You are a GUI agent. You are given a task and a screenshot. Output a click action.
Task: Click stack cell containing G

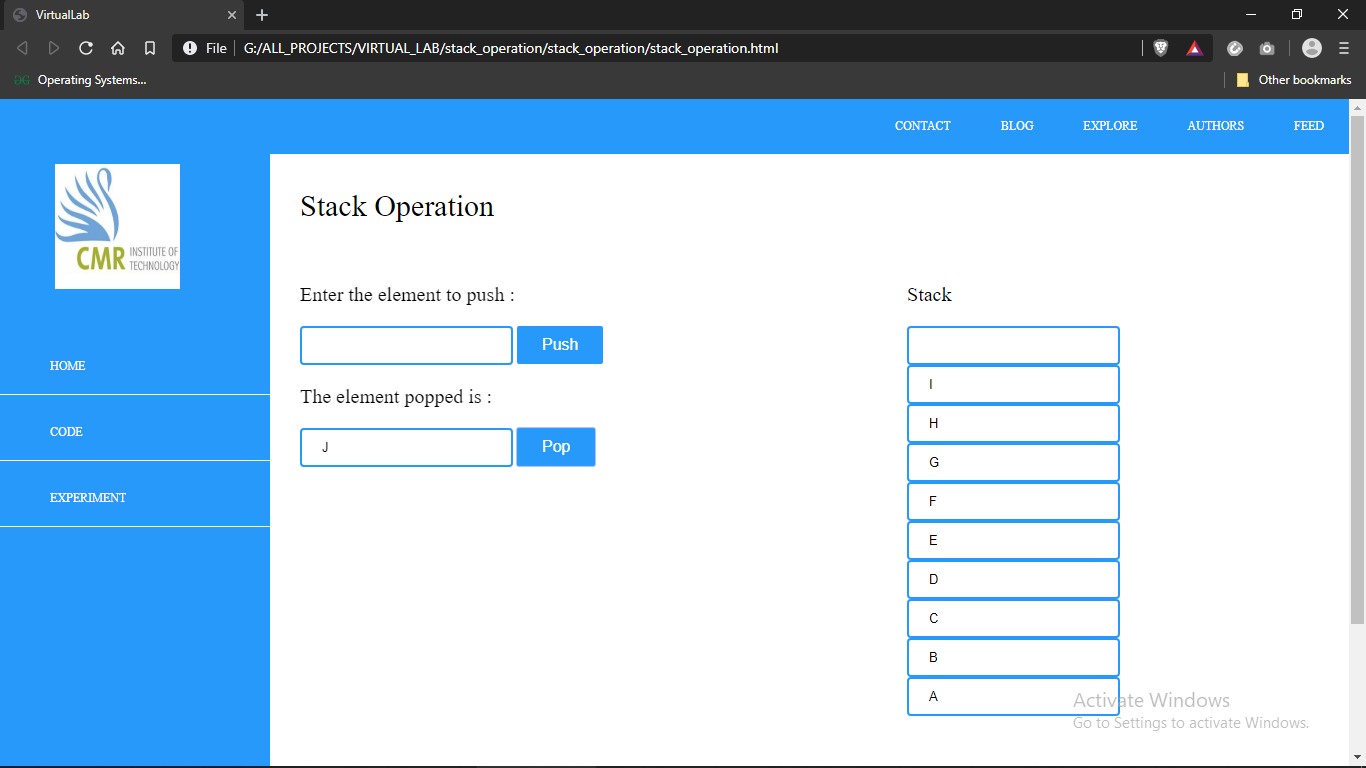coord(1013,462)
